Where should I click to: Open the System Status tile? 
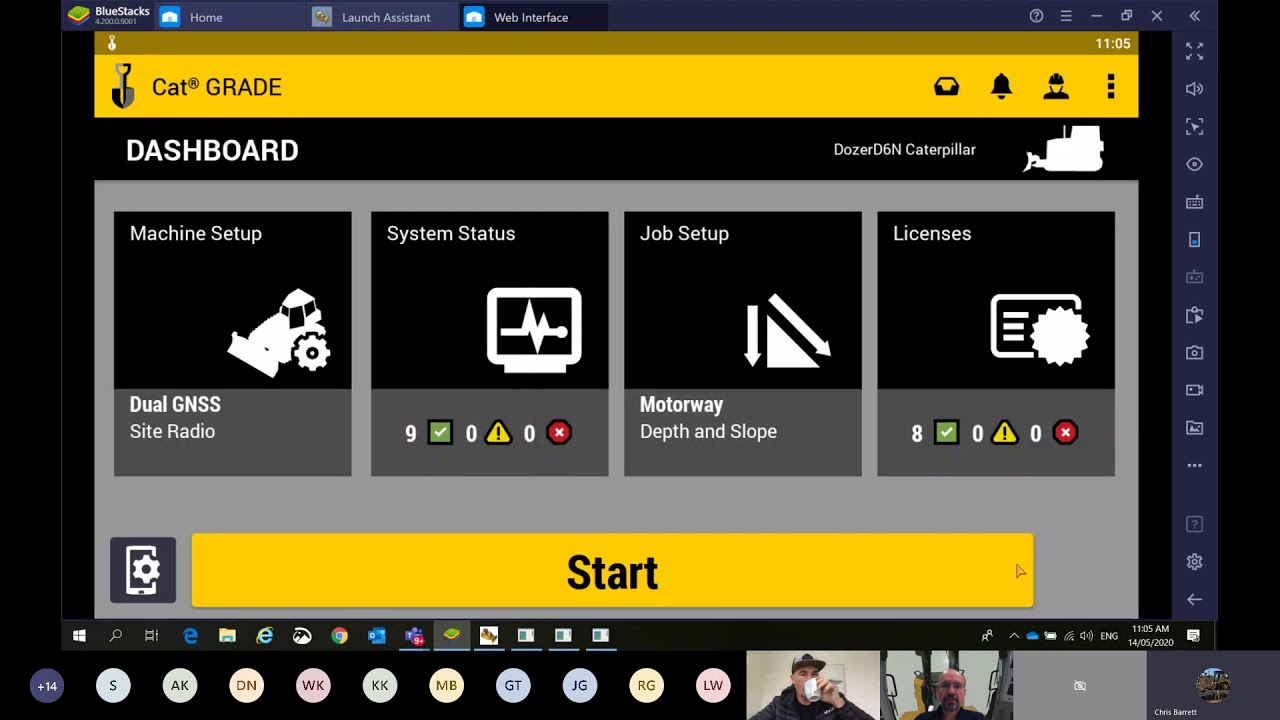click(490, 343)
